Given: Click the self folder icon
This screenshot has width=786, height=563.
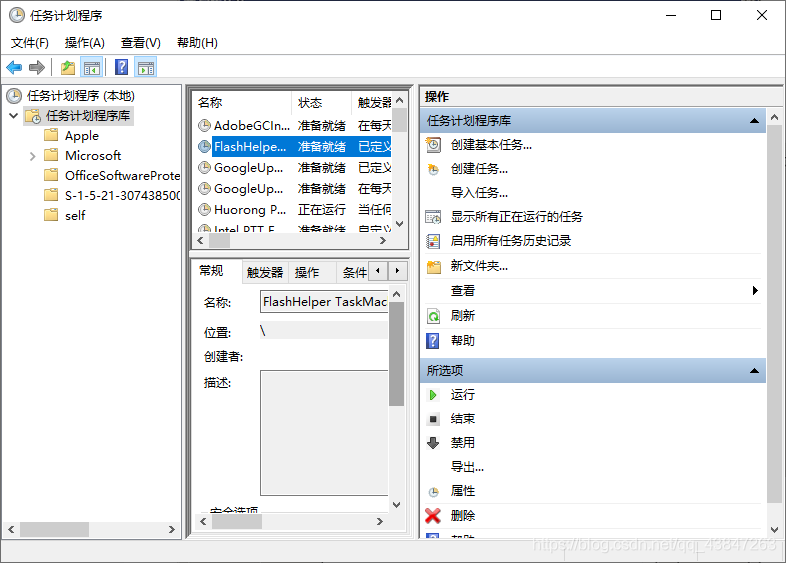Looking at the screenshot, I should pos(51,215).
